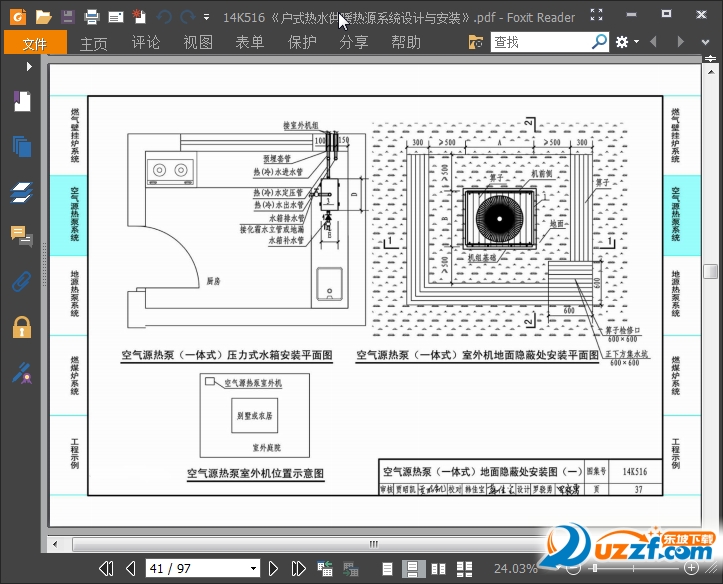Viewport: 723px width, 584px height.
Task: Go to the next view icon
Action: click(x=351, y=569)
